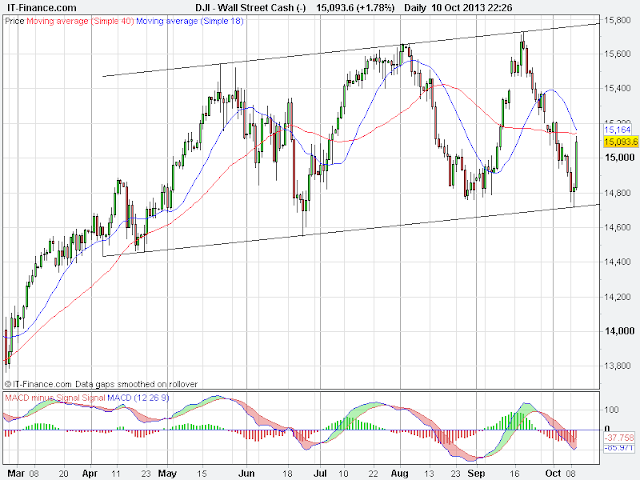Click the 'Jun' month label on the time axis
The image size is (640, 480).
247,473
